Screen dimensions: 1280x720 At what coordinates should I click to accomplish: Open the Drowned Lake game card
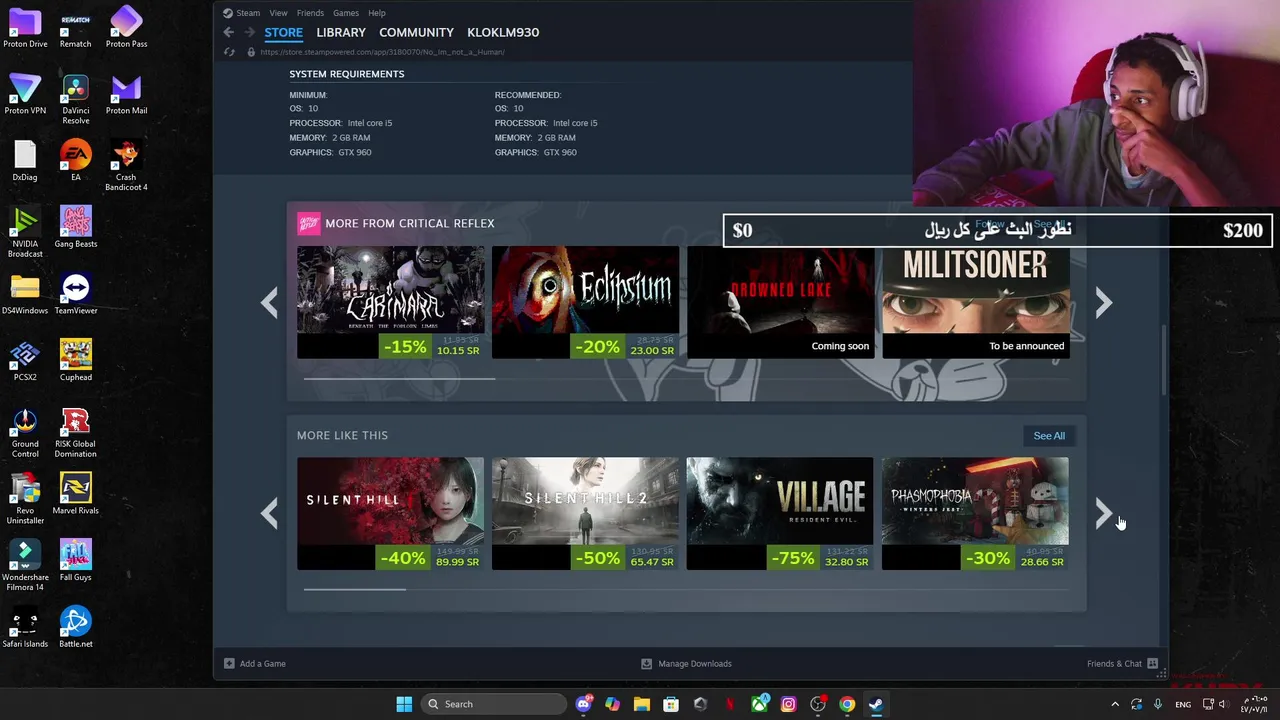[780, 302]
